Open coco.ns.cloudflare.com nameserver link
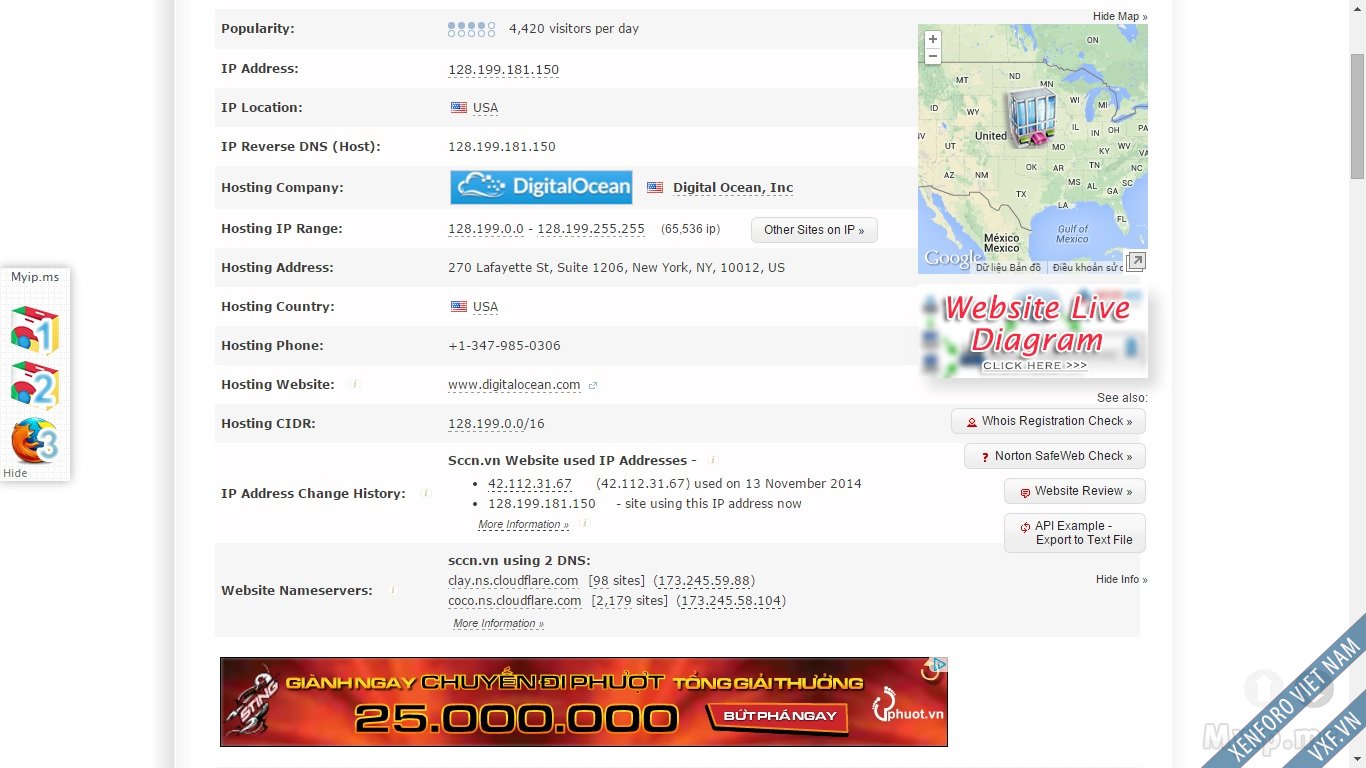The image size is (1366, 768). 514,601
